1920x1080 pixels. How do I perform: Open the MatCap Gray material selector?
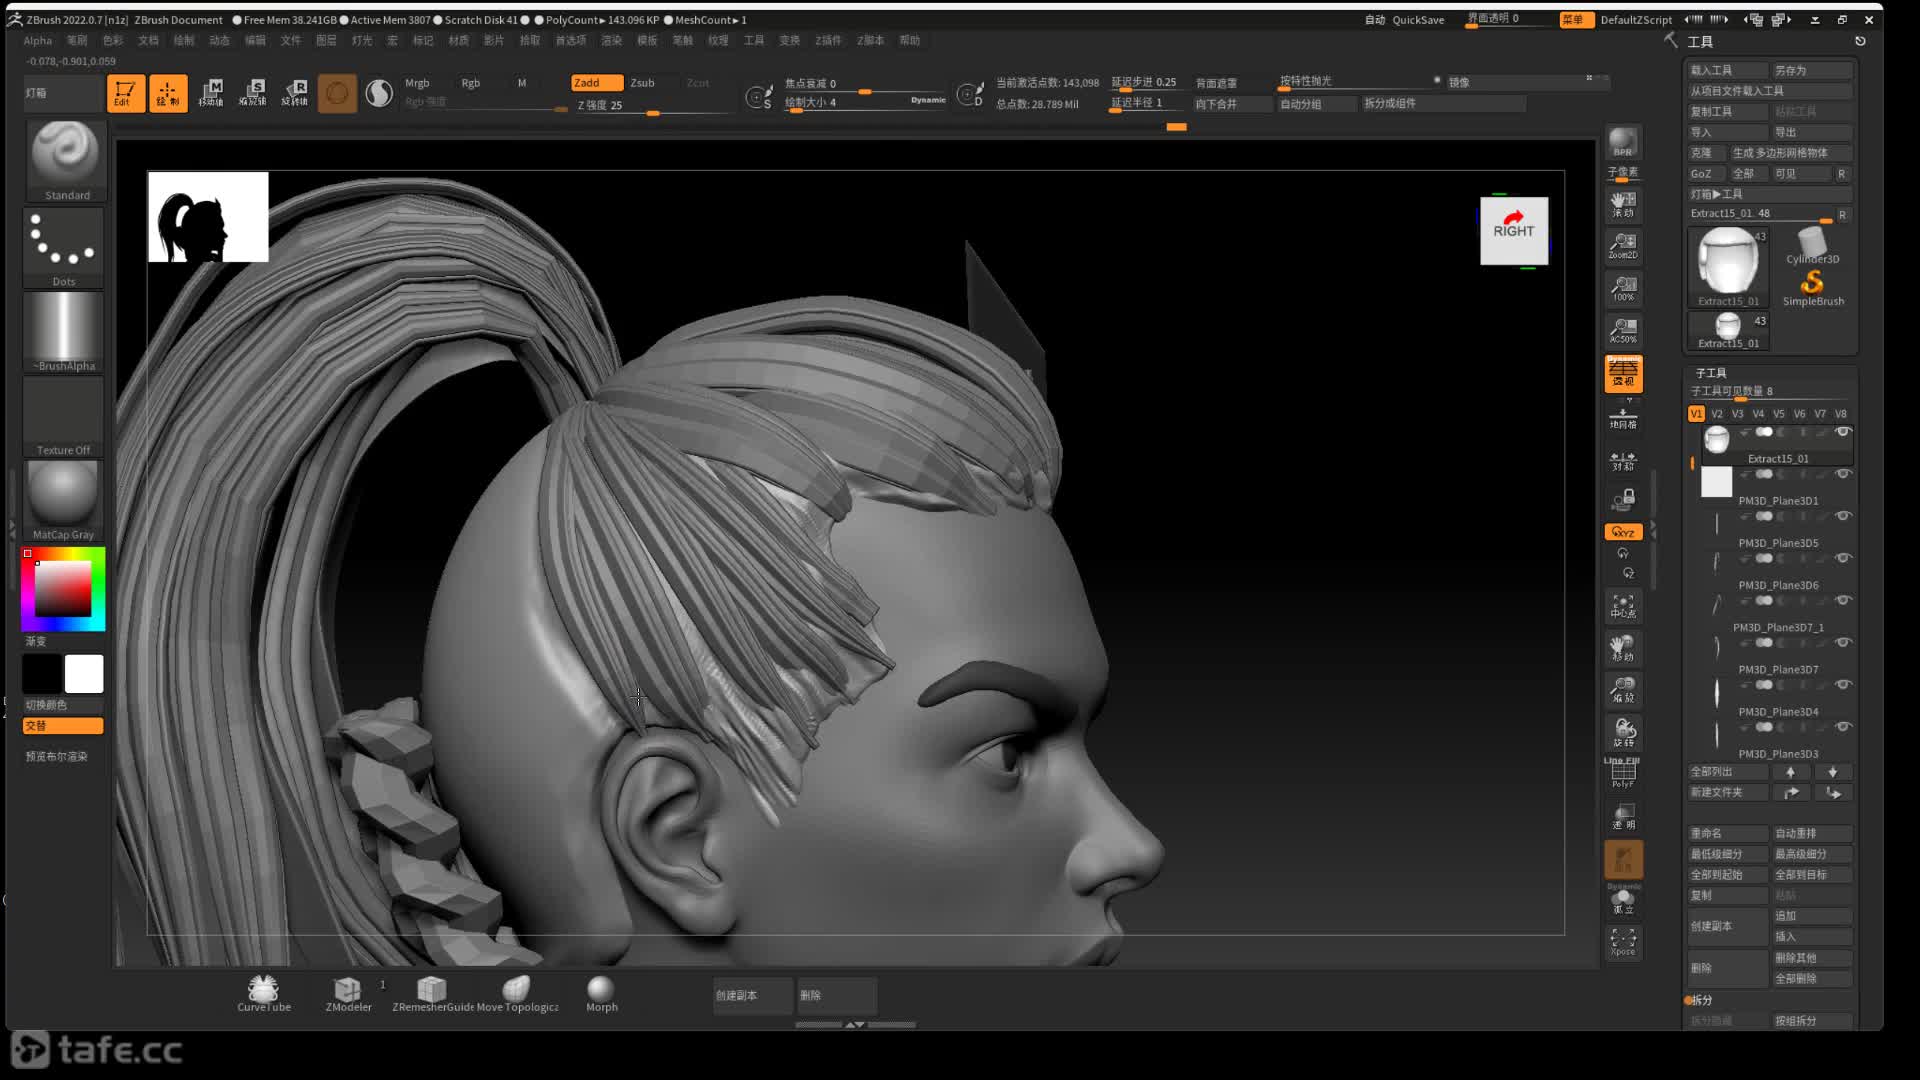[x=64, y=501]
